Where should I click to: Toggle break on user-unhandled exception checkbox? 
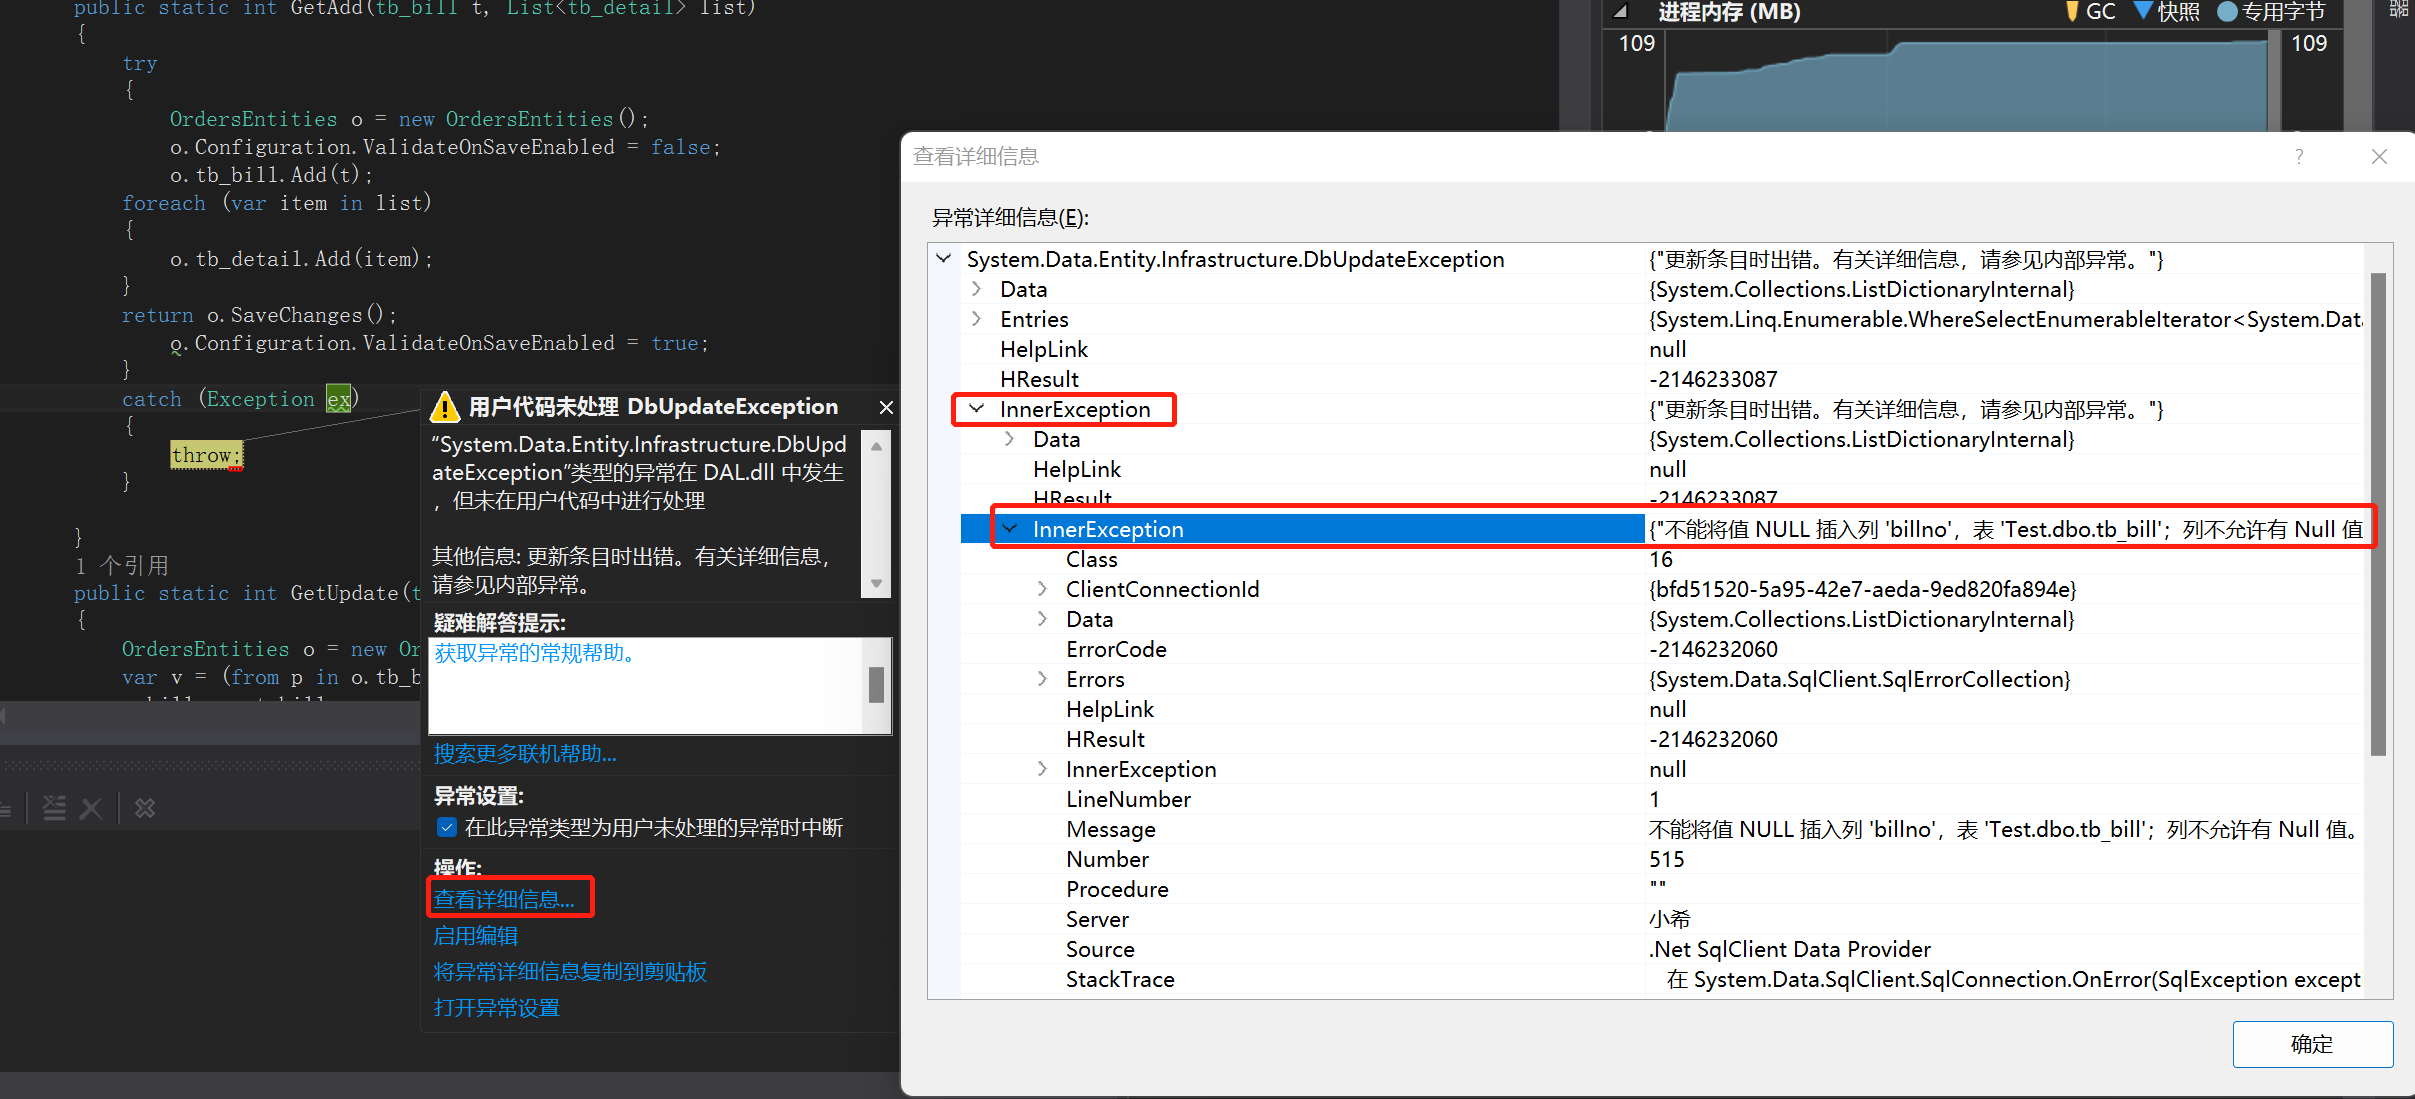(447, 828)
